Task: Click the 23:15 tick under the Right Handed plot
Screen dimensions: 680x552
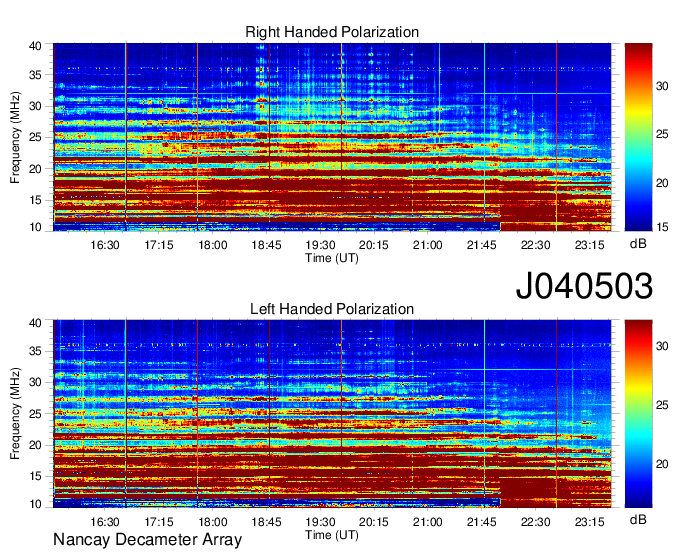Action: [x=589, y=245]
